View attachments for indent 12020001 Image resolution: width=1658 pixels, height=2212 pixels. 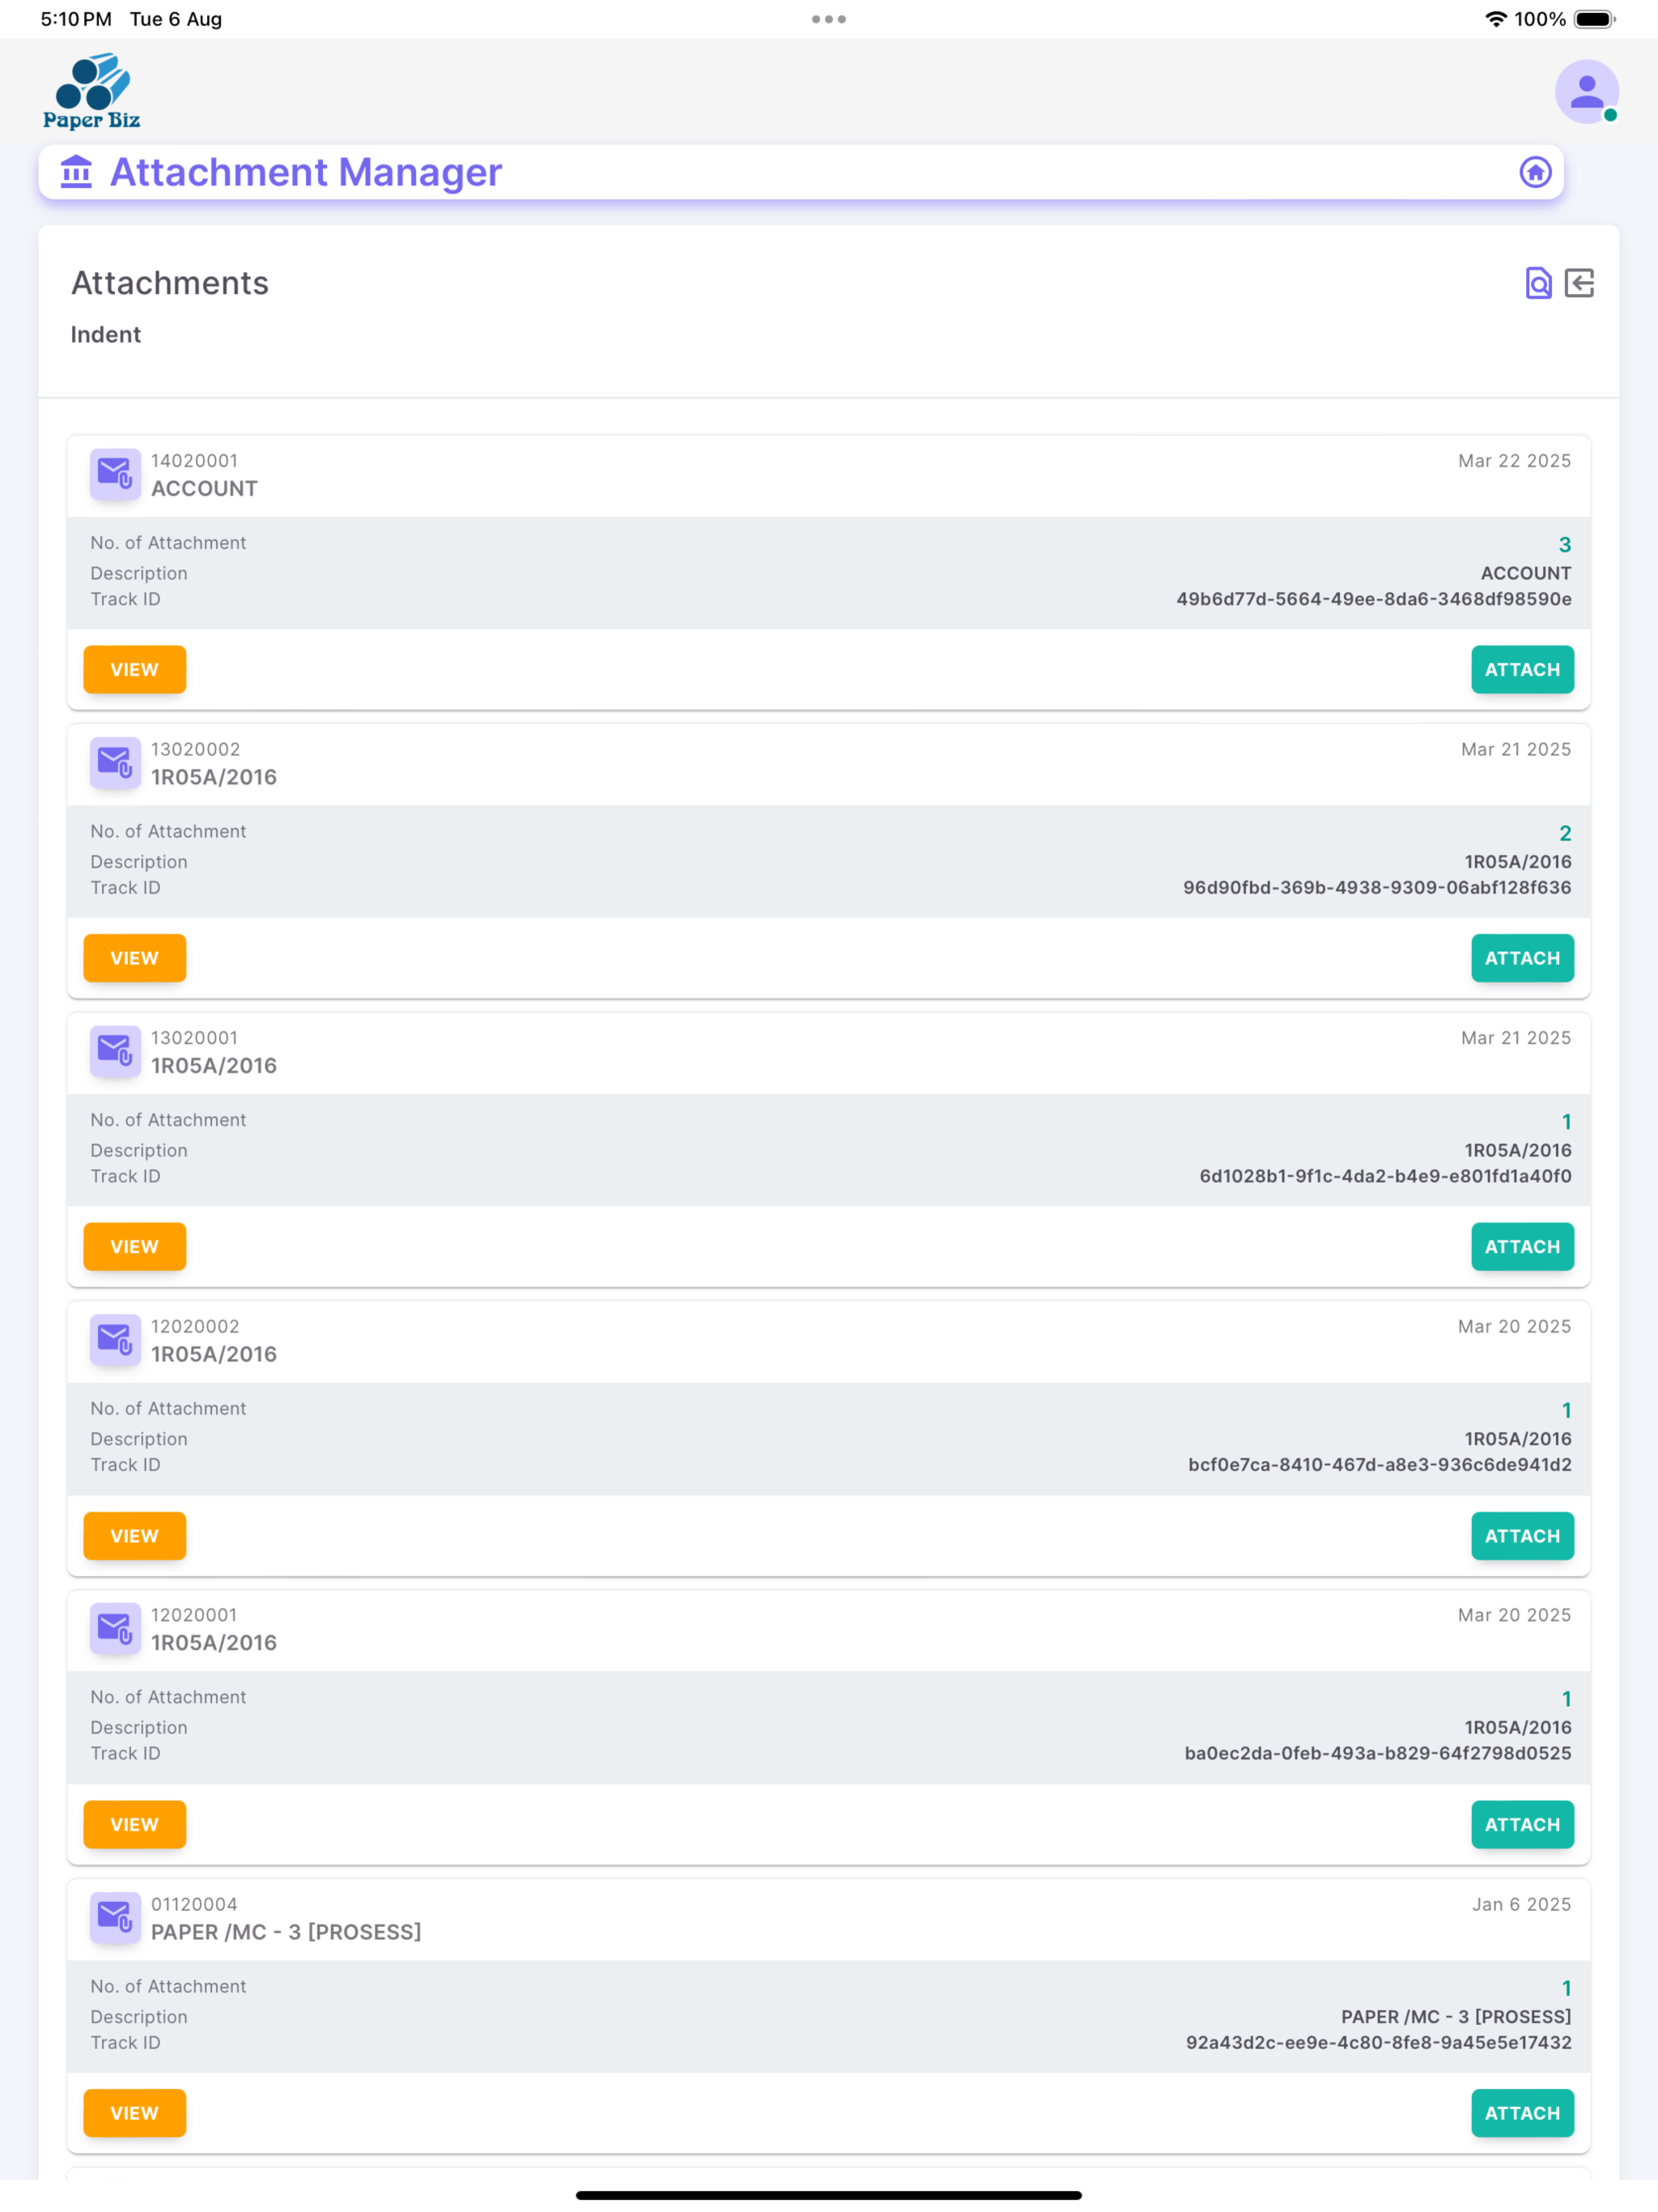135,1824
